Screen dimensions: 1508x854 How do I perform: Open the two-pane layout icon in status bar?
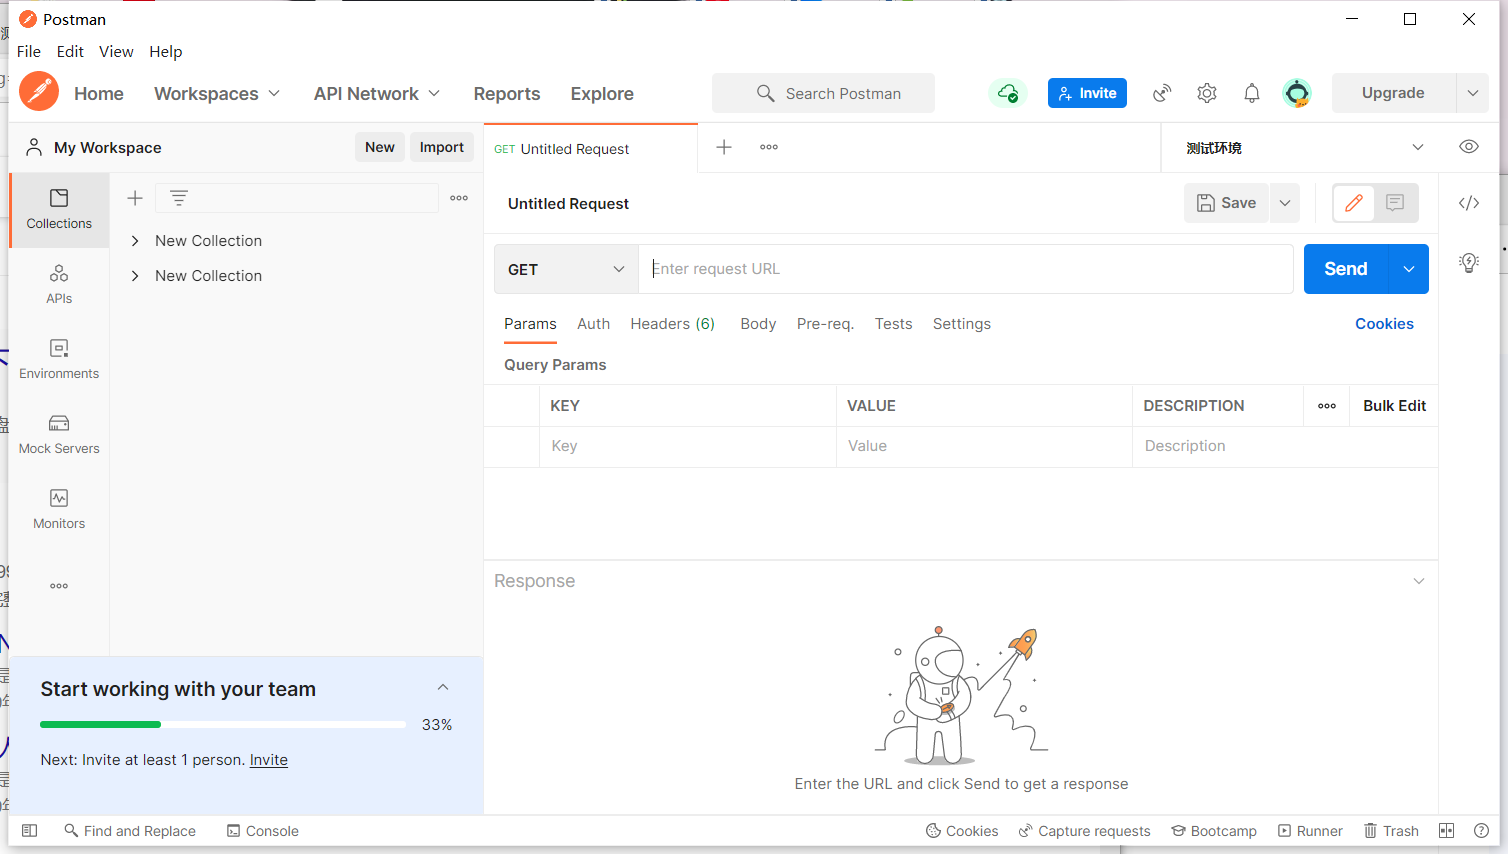click(1446, 831)
